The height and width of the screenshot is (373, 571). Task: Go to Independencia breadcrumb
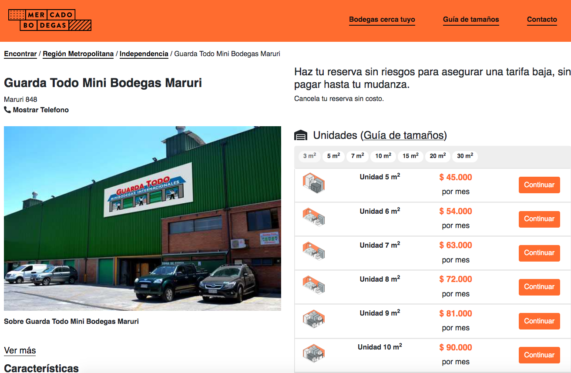click(x=144, y=54)
